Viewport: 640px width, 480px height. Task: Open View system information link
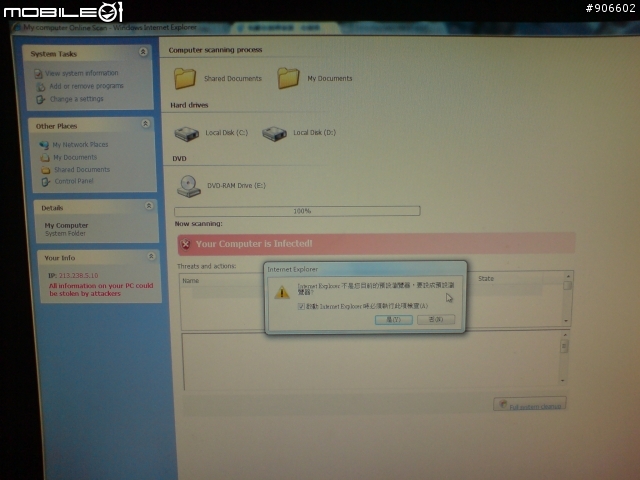(x=82, y=73)
